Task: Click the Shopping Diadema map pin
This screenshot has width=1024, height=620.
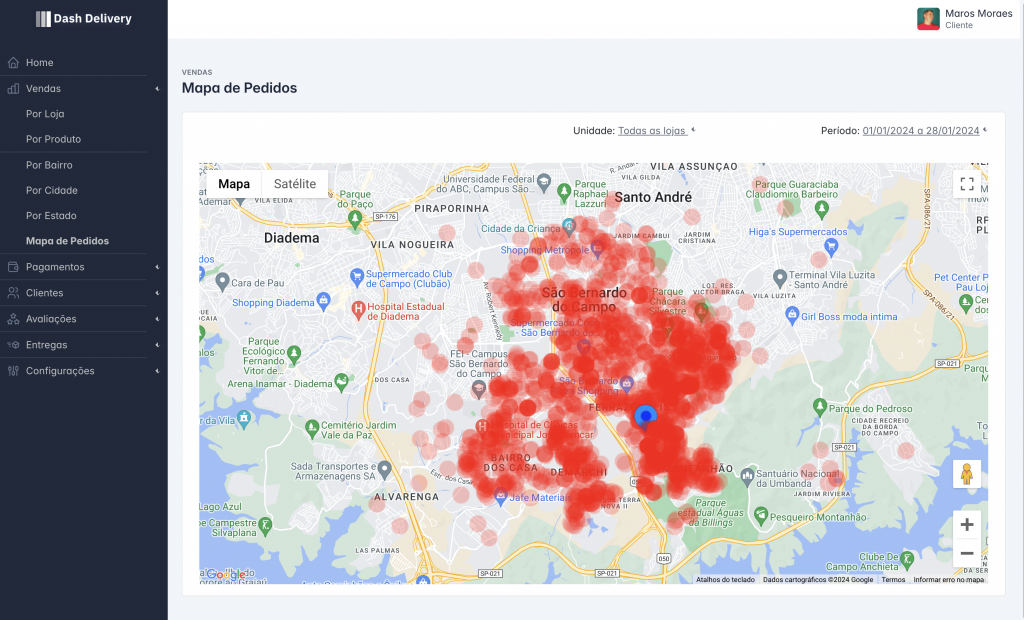Action: pos(323,301)
